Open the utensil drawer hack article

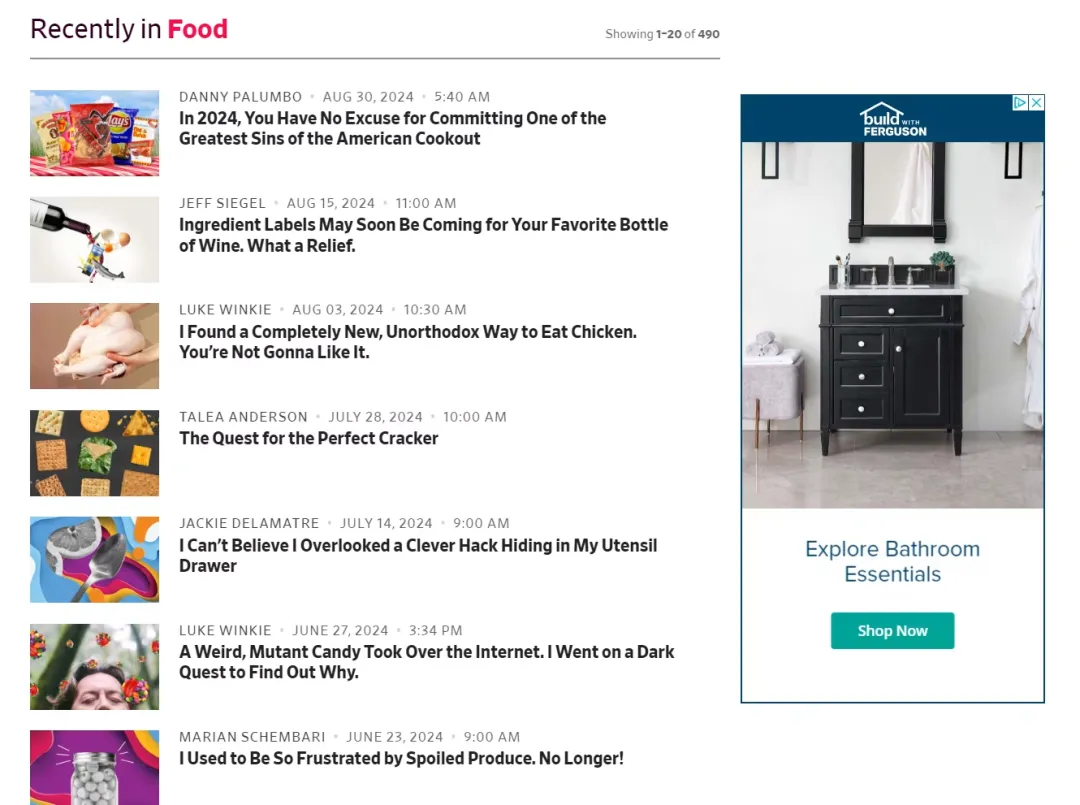[x=418, y=555]
